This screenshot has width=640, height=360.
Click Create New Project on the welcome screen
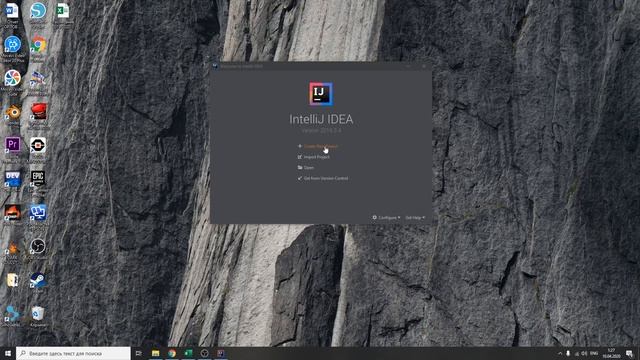[321, 146]
